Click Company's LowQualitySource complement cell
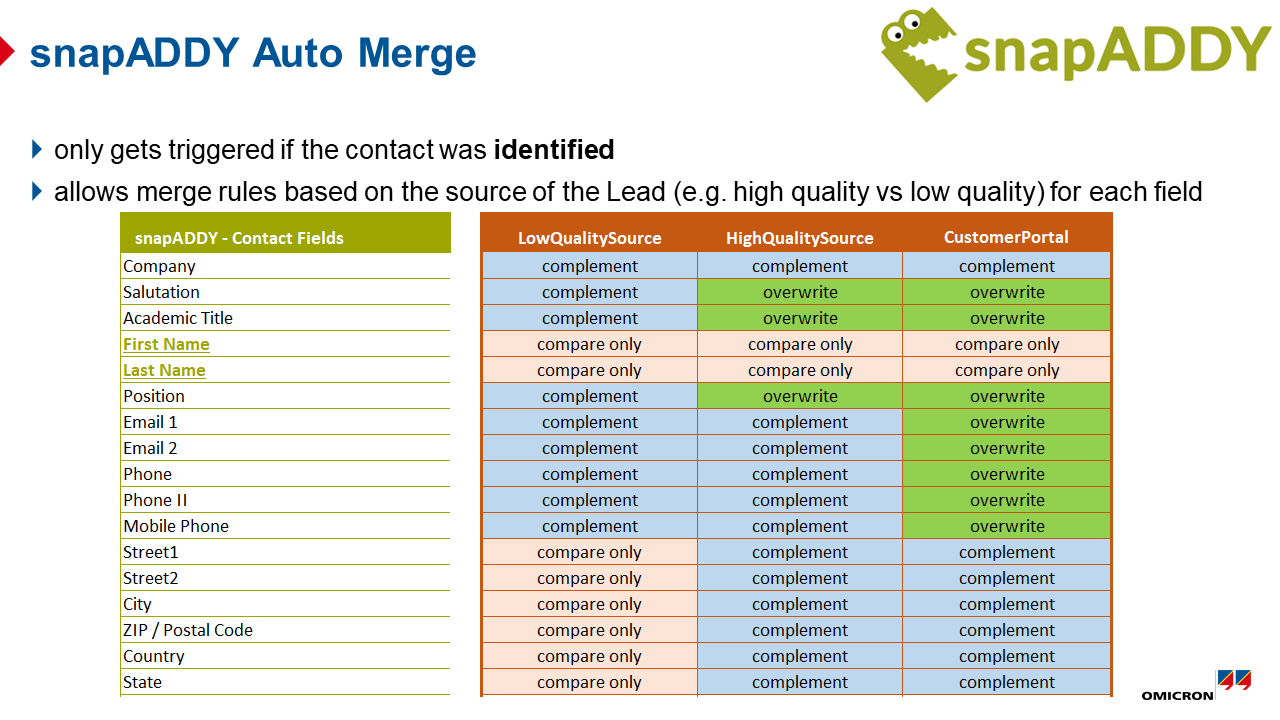The width and height of the screenshot is (1280, 720). click(590, 266)
